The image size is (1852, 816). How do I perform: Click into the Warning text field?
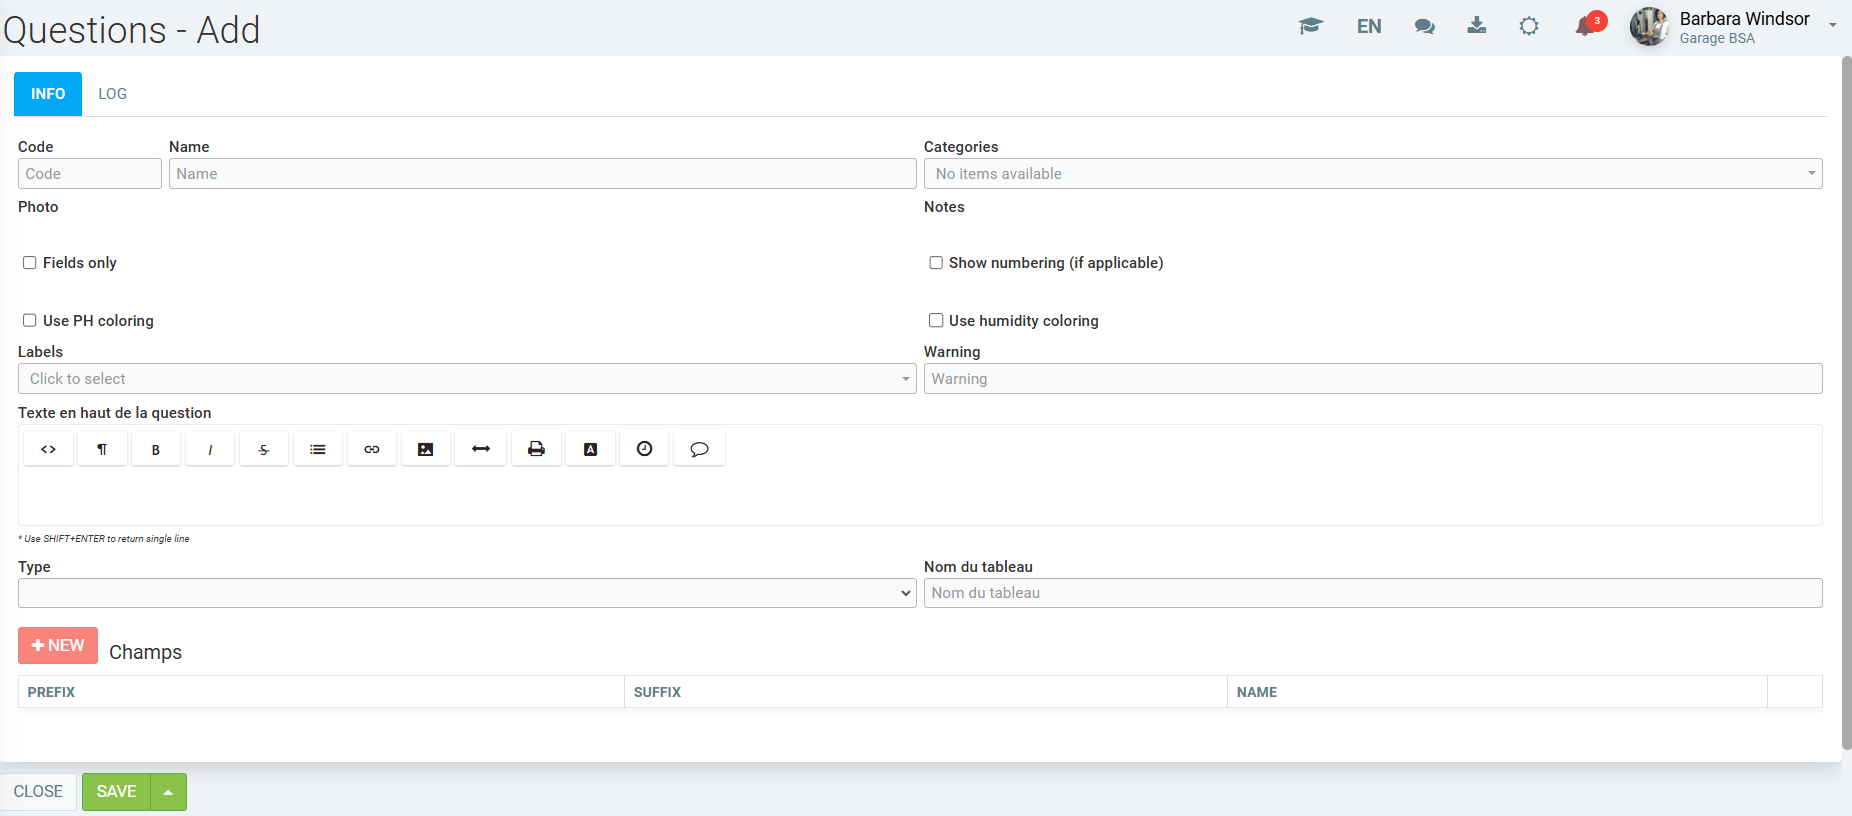coord(1372,379)
